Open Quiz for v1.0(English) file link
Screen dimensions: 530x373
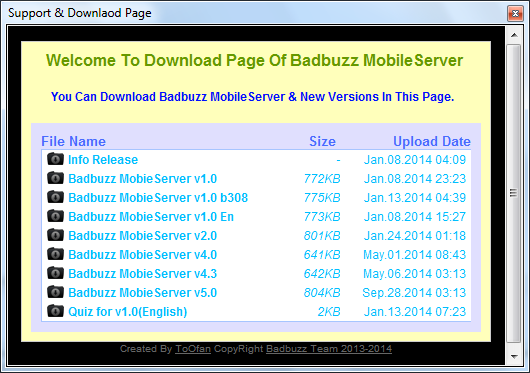tap(128, 312)
